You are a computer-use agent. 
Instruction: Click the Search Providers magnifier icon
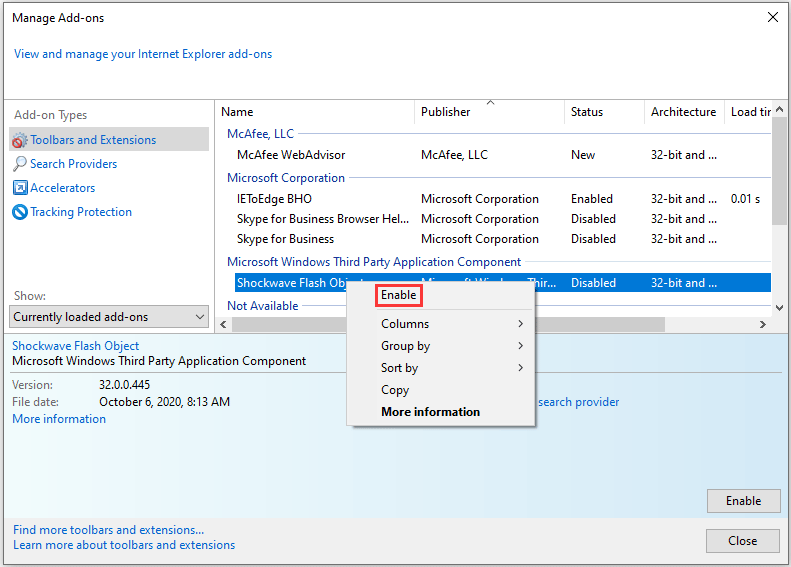pos(20,164)
